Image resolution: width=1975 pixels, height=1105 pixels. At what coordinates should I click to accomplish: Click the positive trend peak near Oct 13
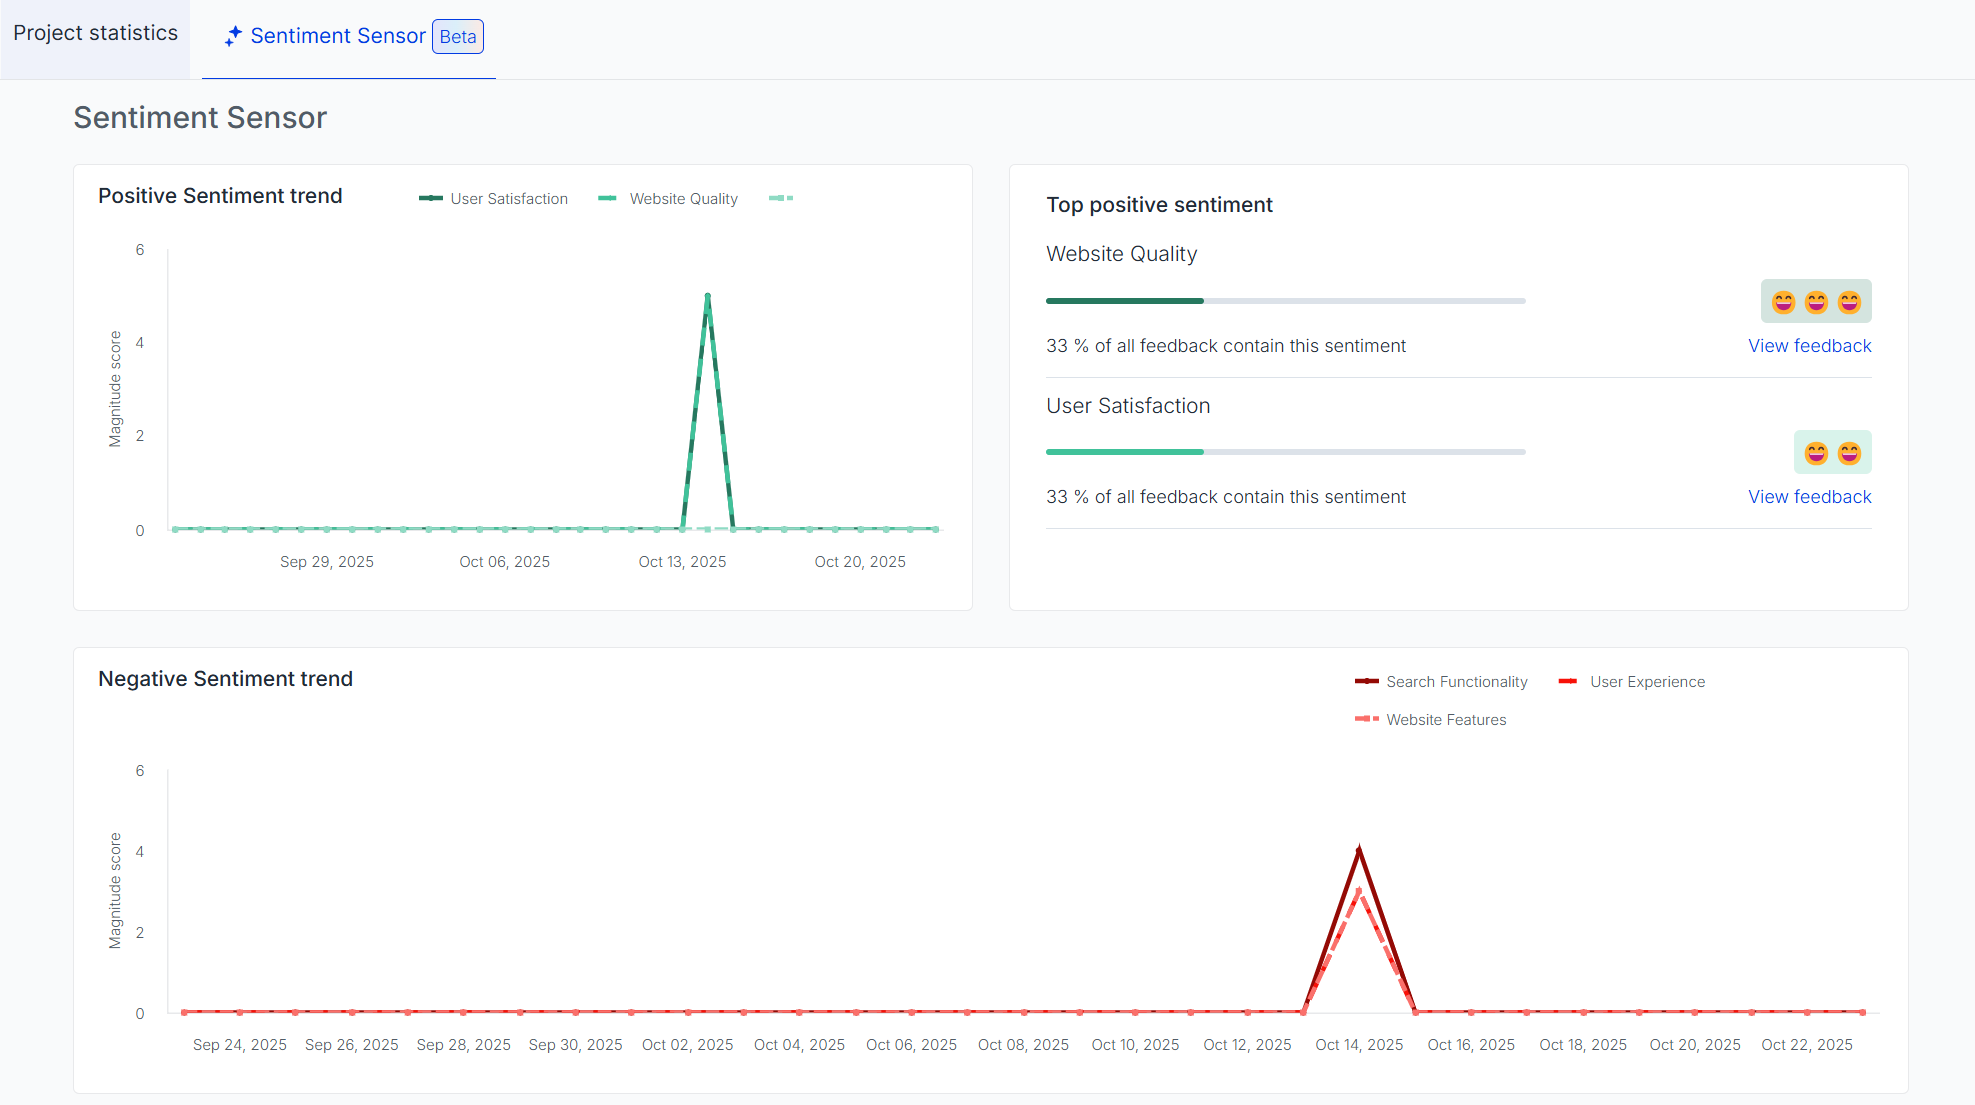[x=707, y=296]
